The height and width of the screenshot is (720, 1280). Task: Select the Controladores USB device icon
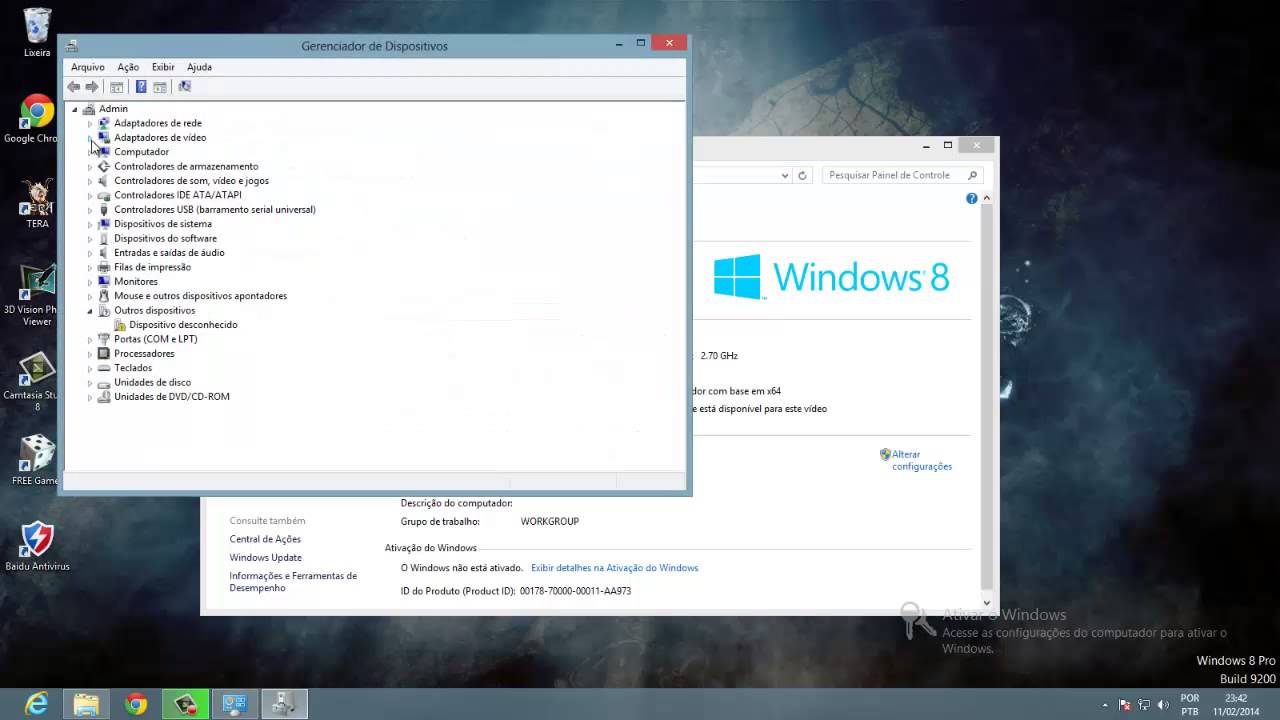click(x=104, y=209)
